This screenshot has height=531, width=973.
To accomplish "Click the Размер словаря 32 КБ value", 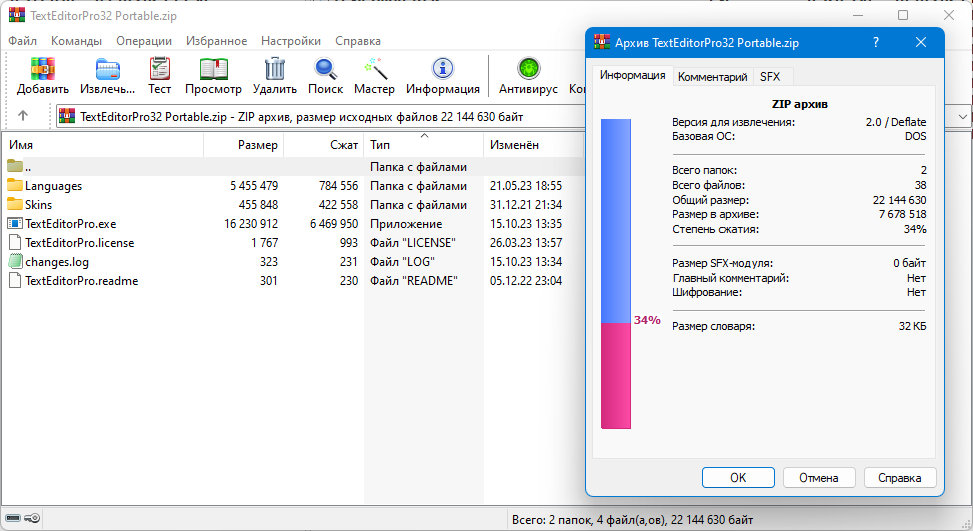I will (x=912, y=326).
